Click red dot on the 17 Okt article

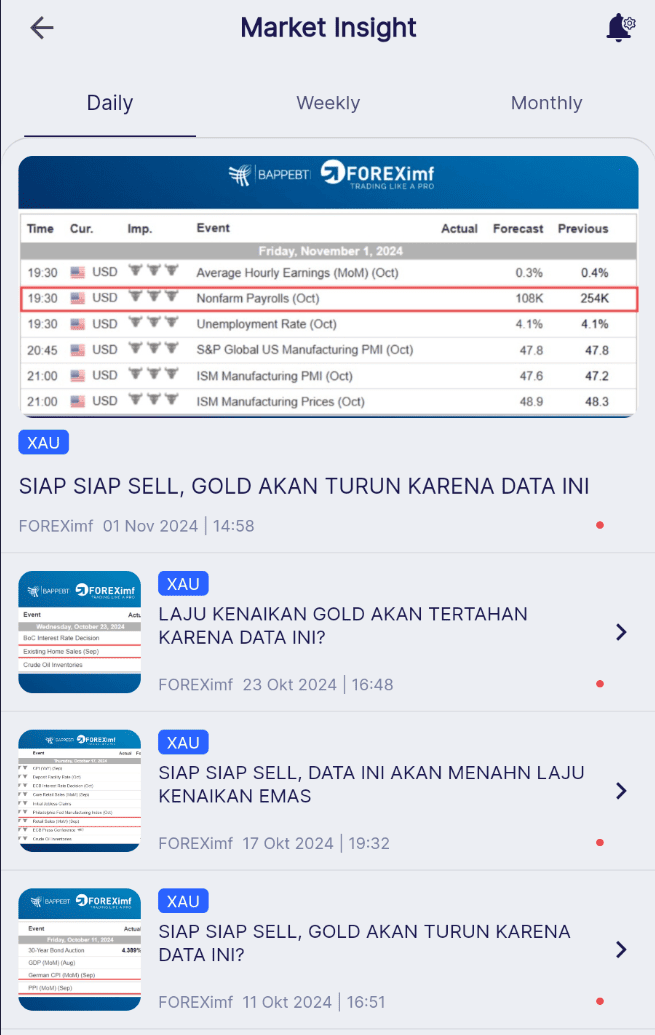600,843
